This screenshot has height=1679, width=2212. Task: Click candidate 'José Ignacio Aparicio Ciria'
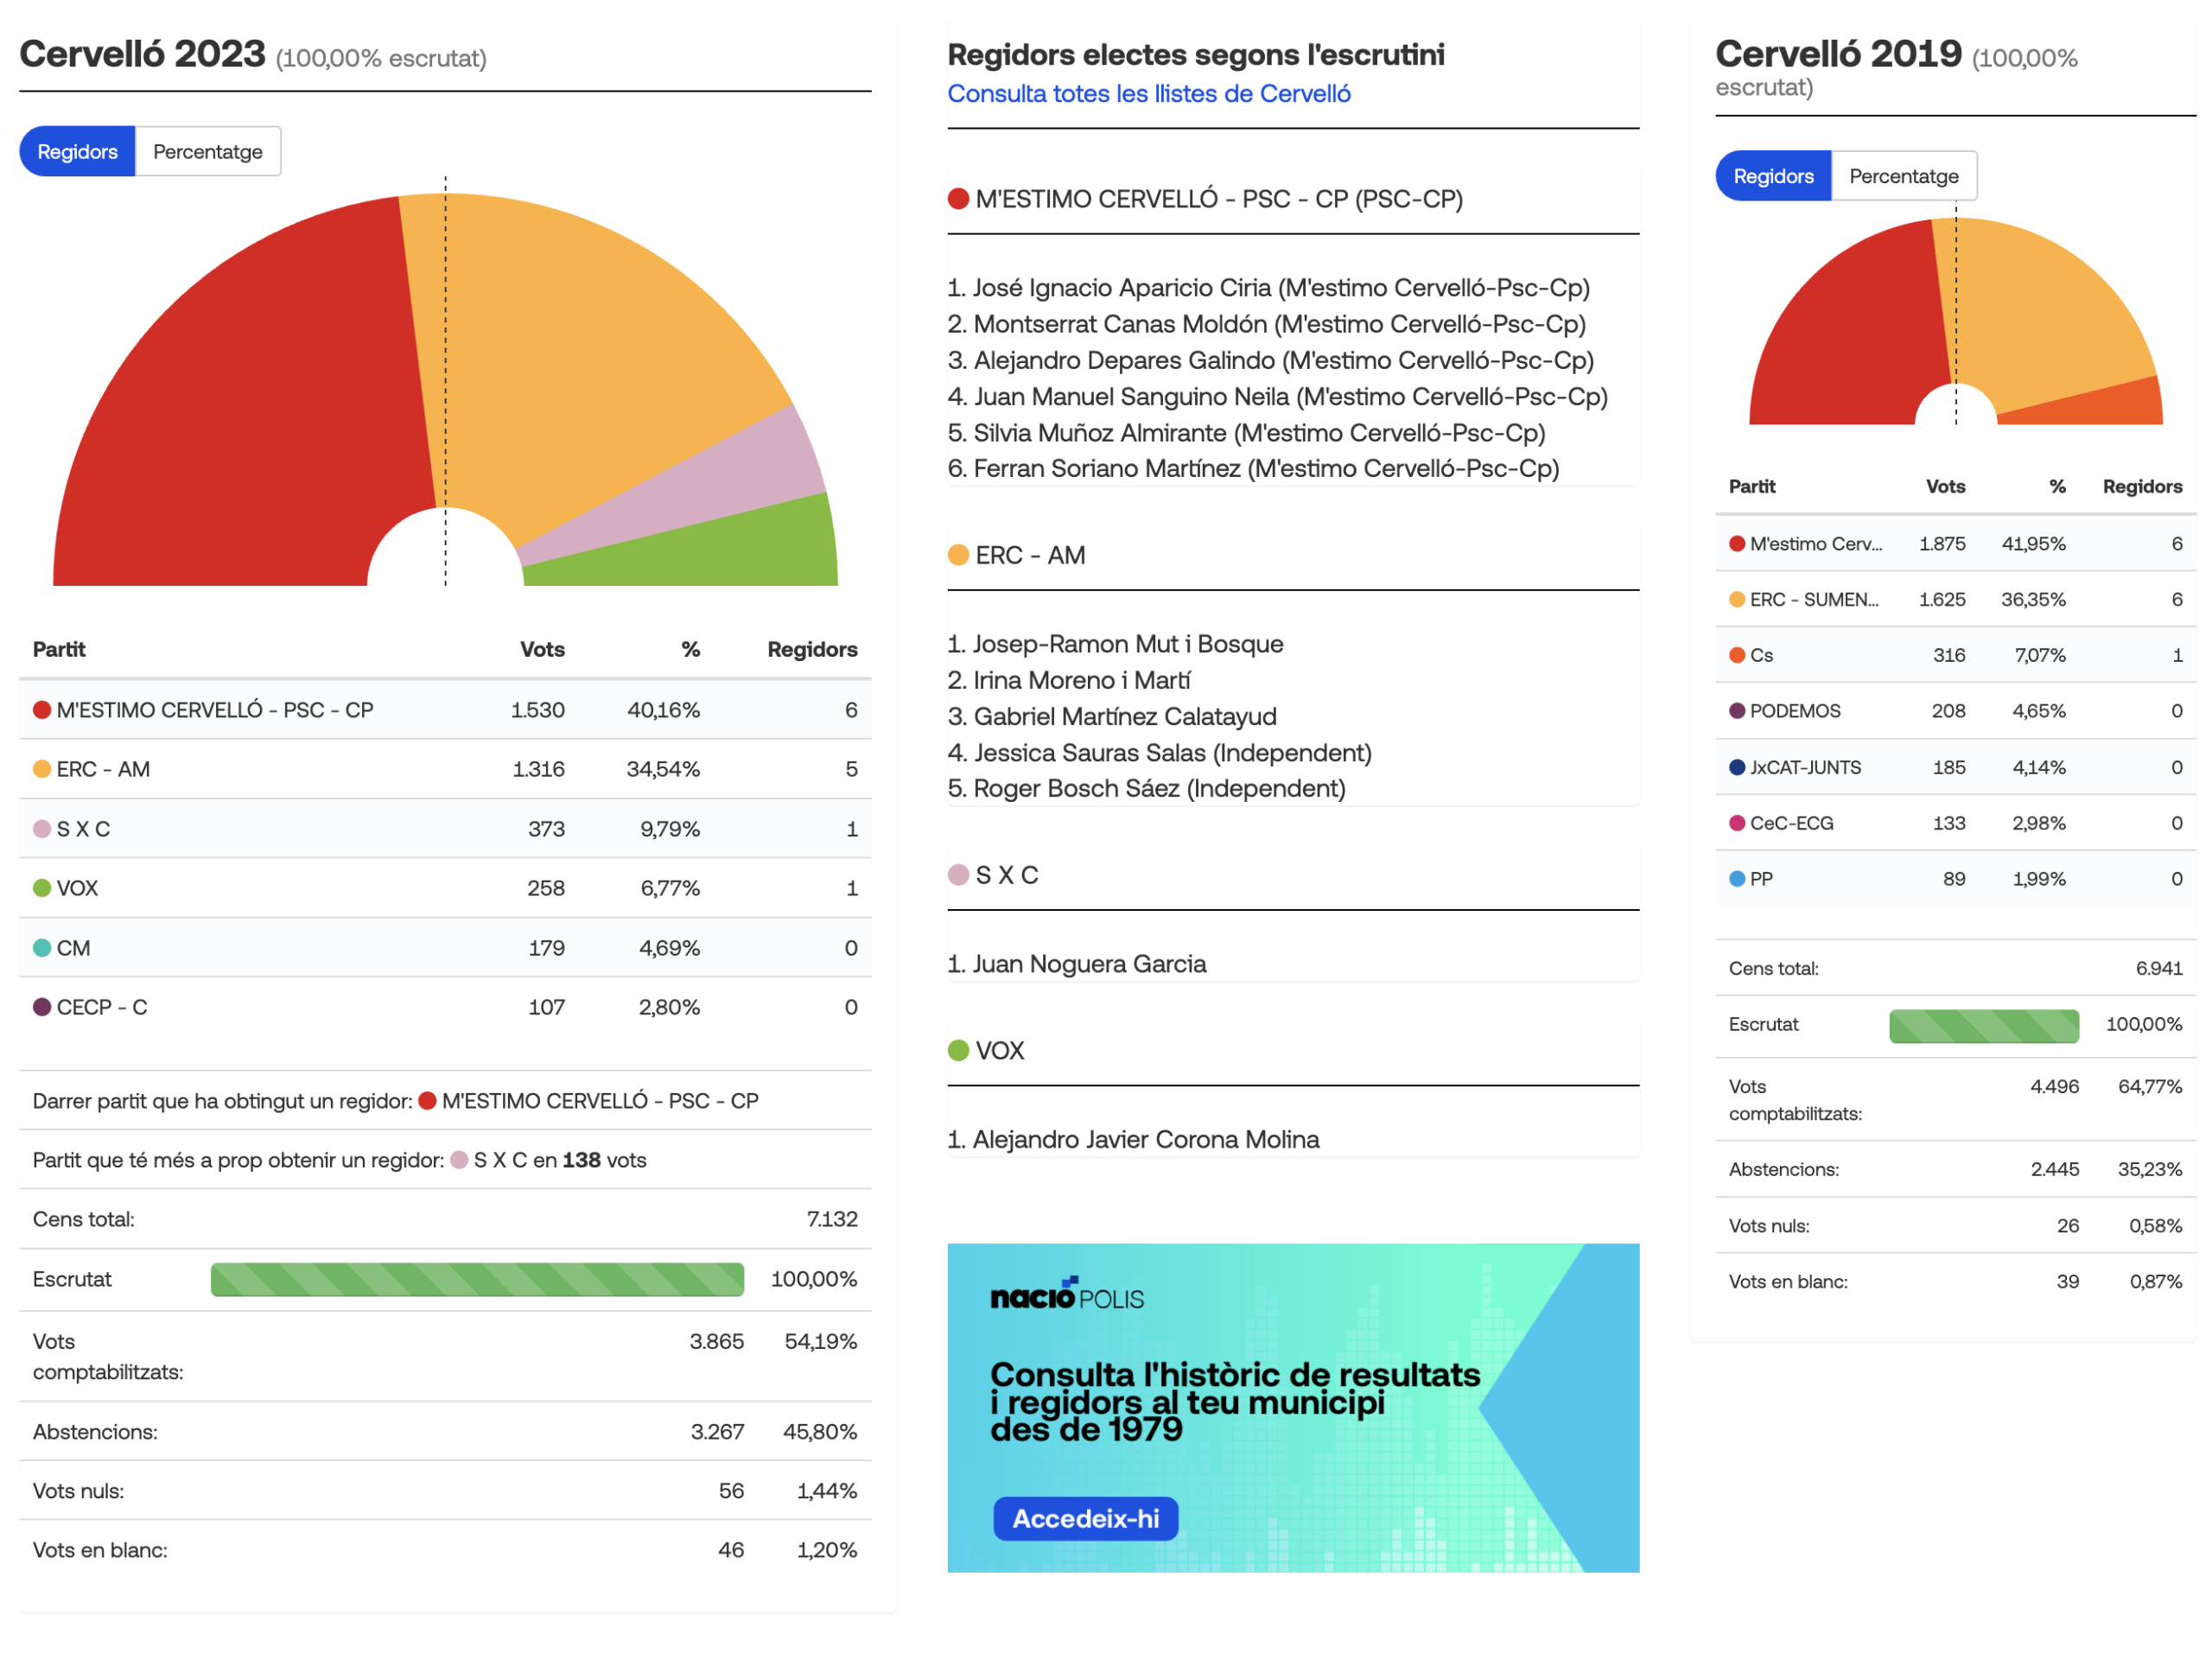tap(1268, 288)
